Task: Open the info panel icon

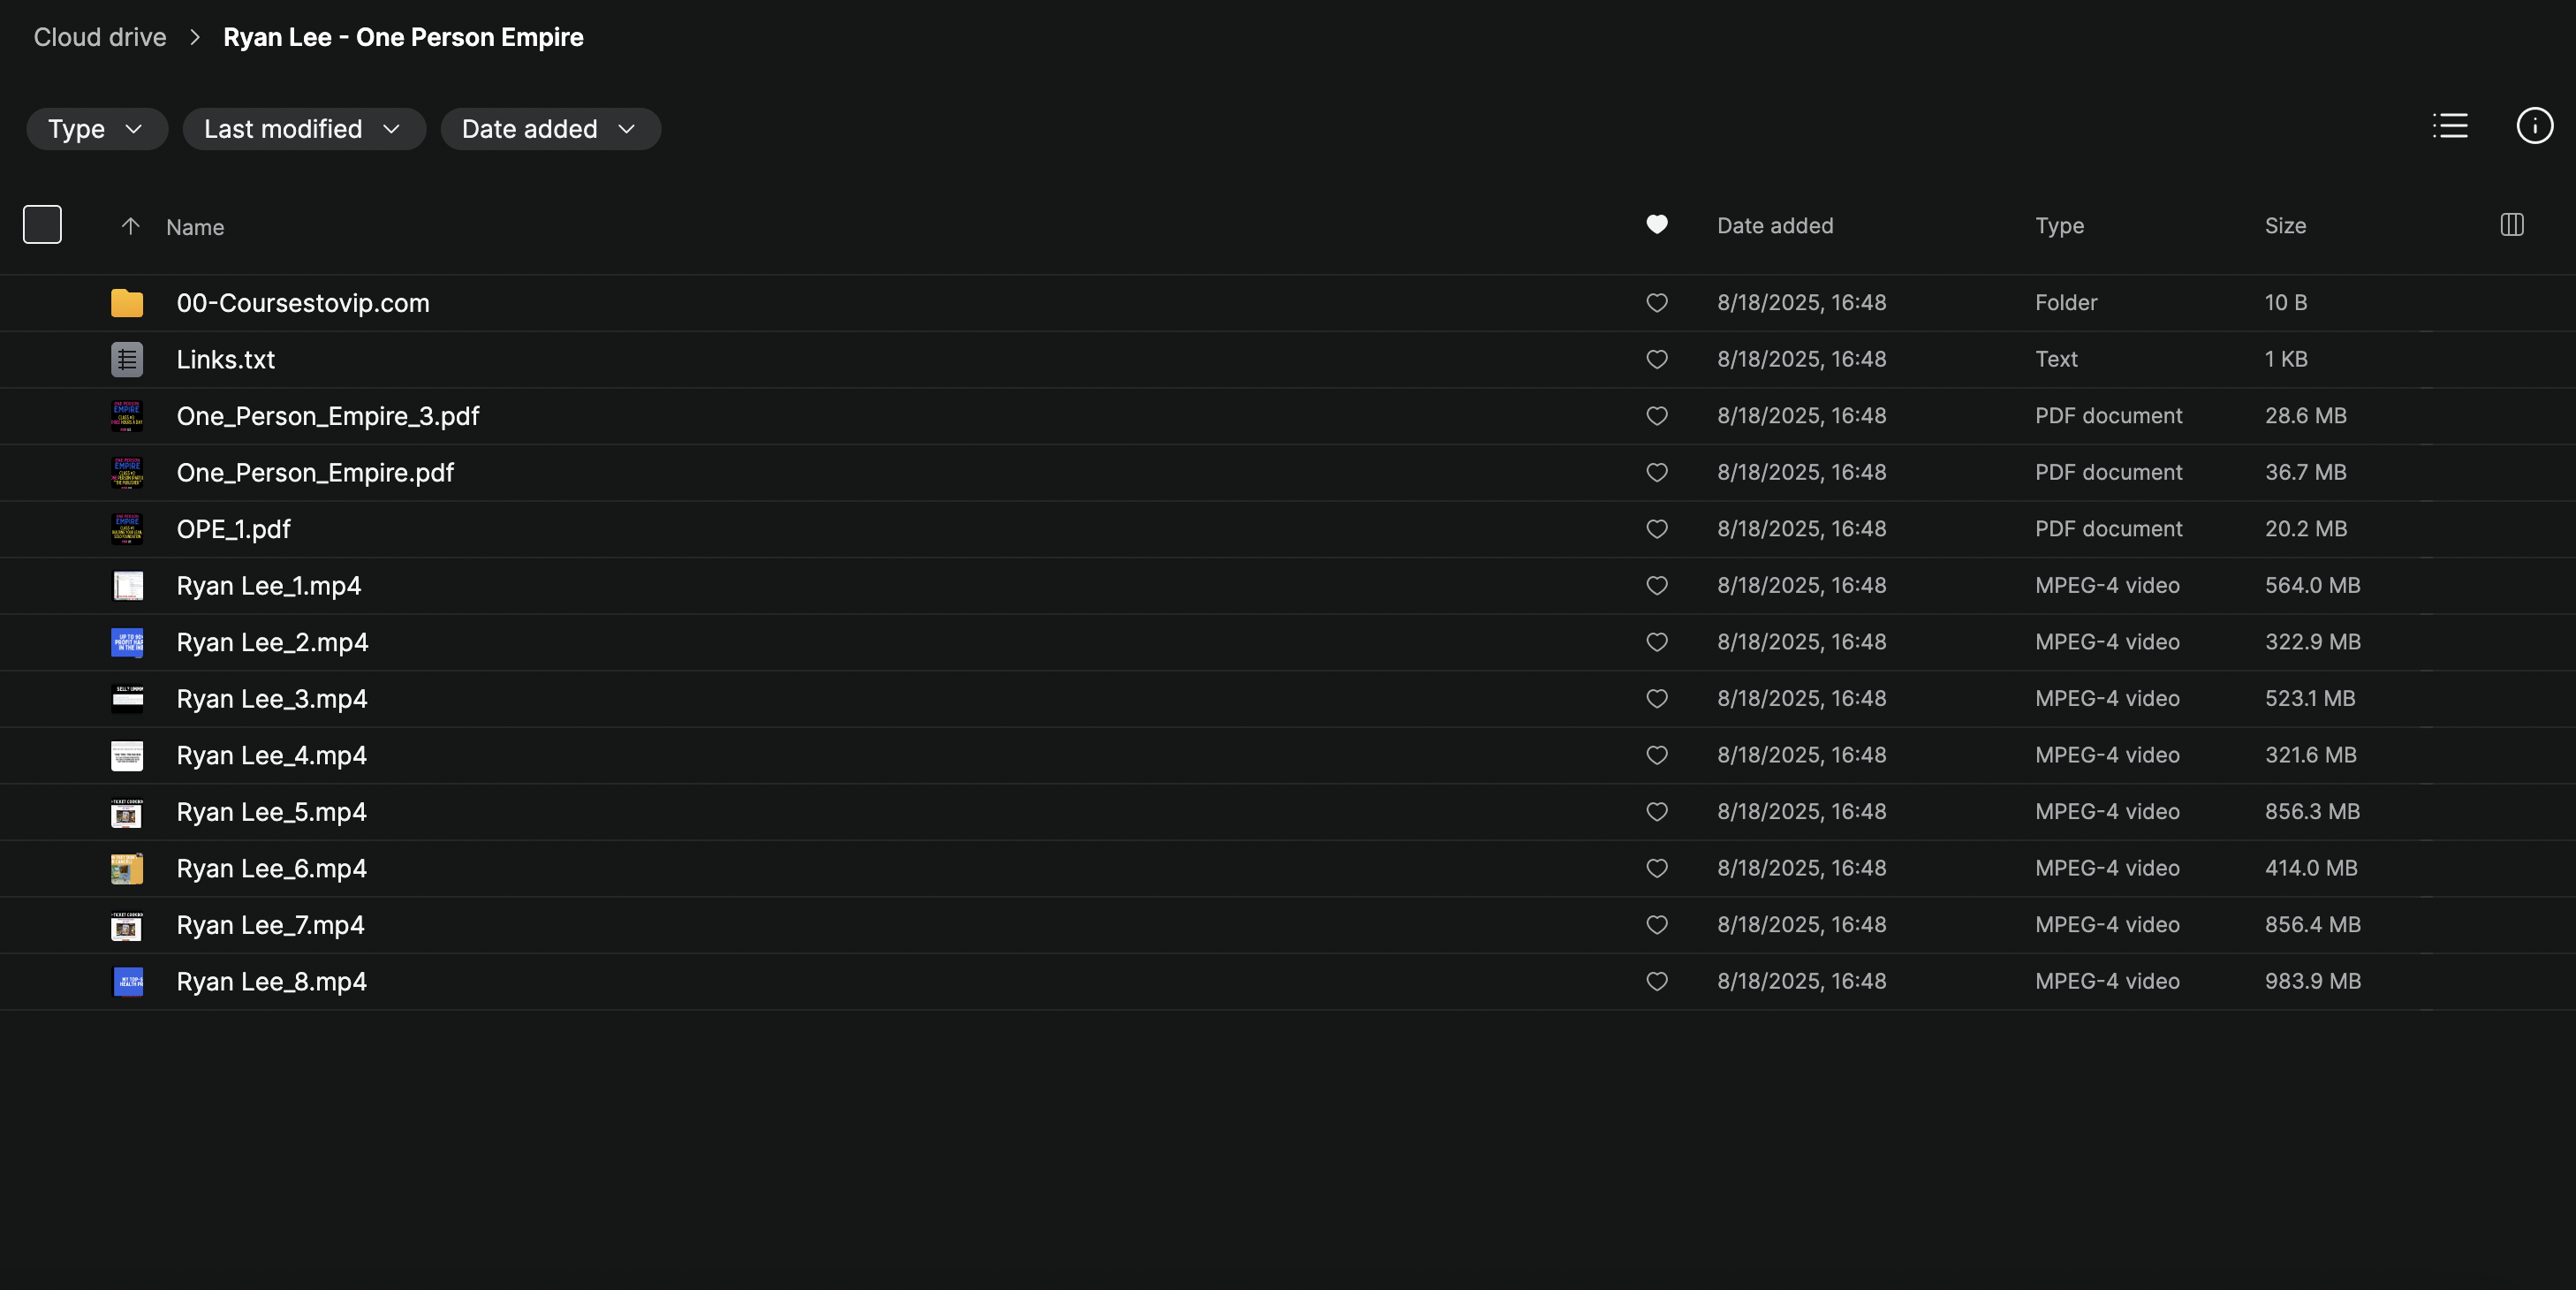Action: [x=2534, y=126]
